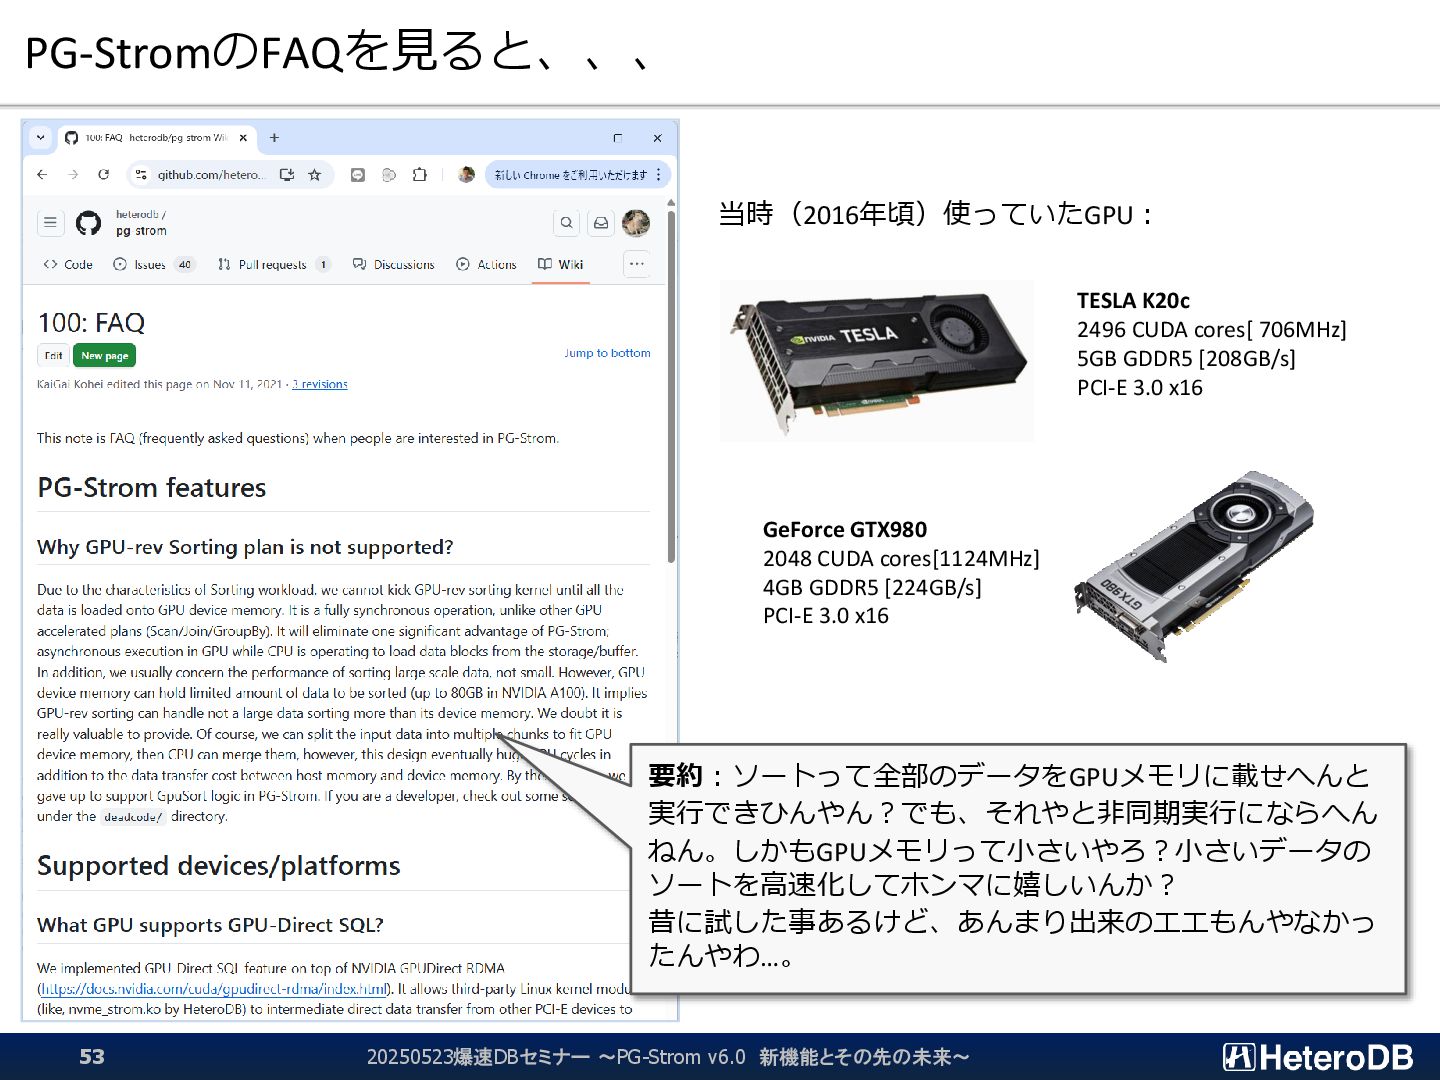Switch to the Code tab
1440x1080 pixels.
pyautogui.click(x=68, y=264)
